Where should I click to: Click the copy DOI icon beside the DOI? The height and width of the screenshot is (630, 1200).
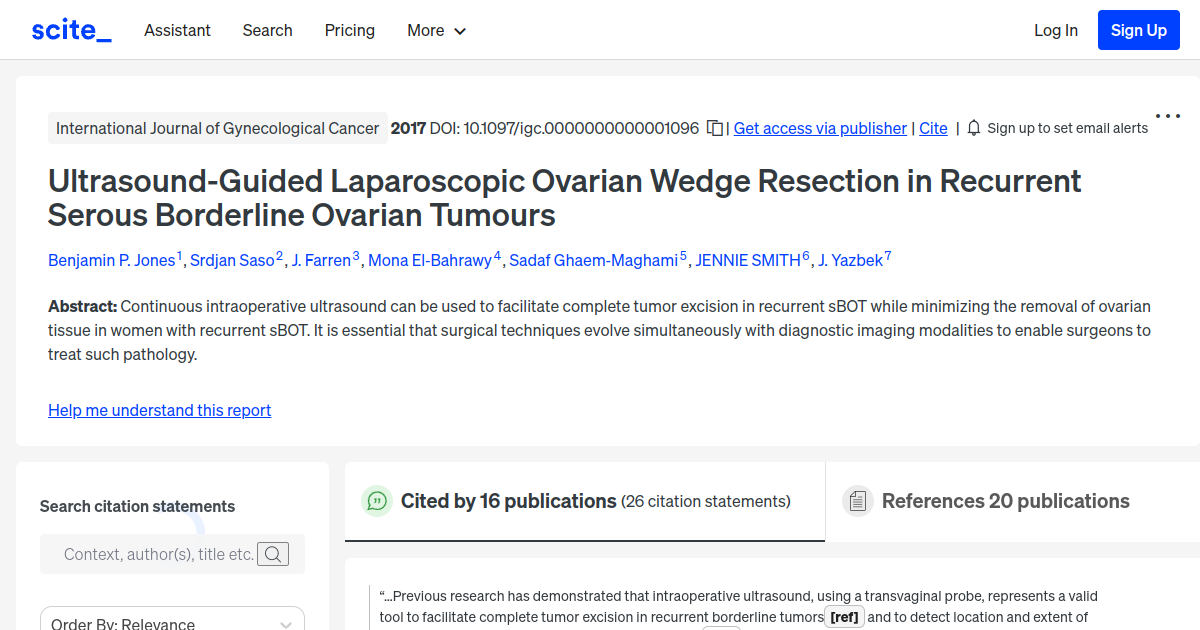pyautogui.click(x=714, y=128)
